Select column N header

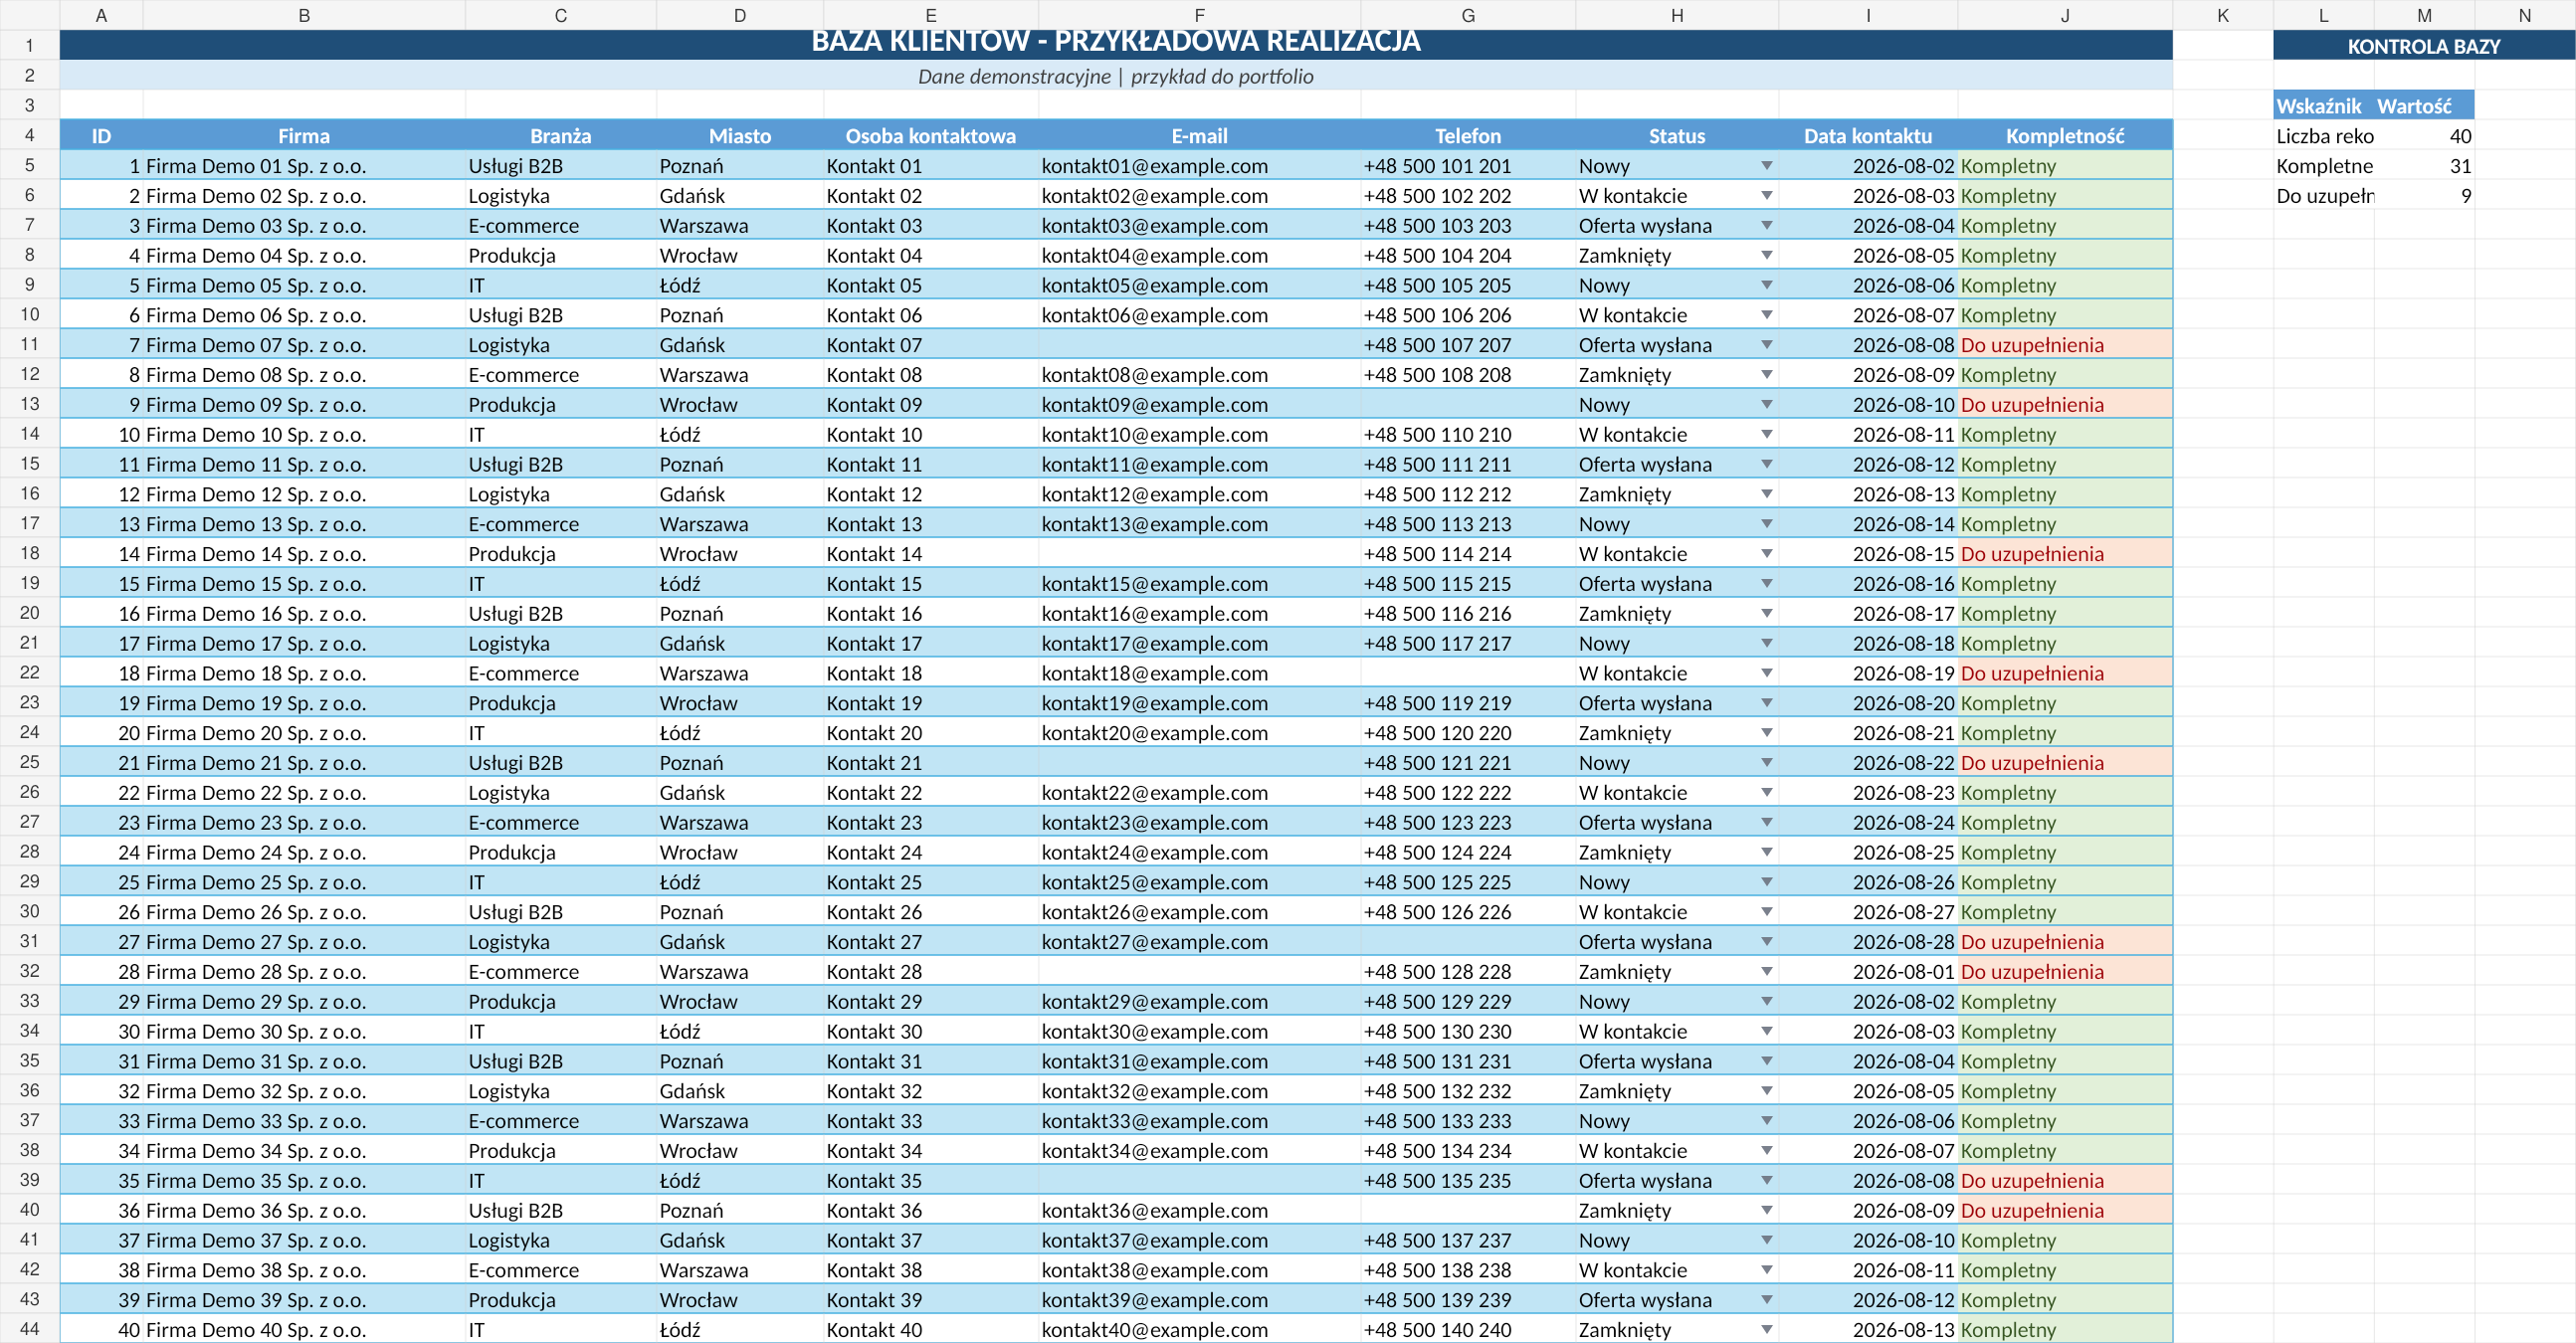coord(2525,15)
